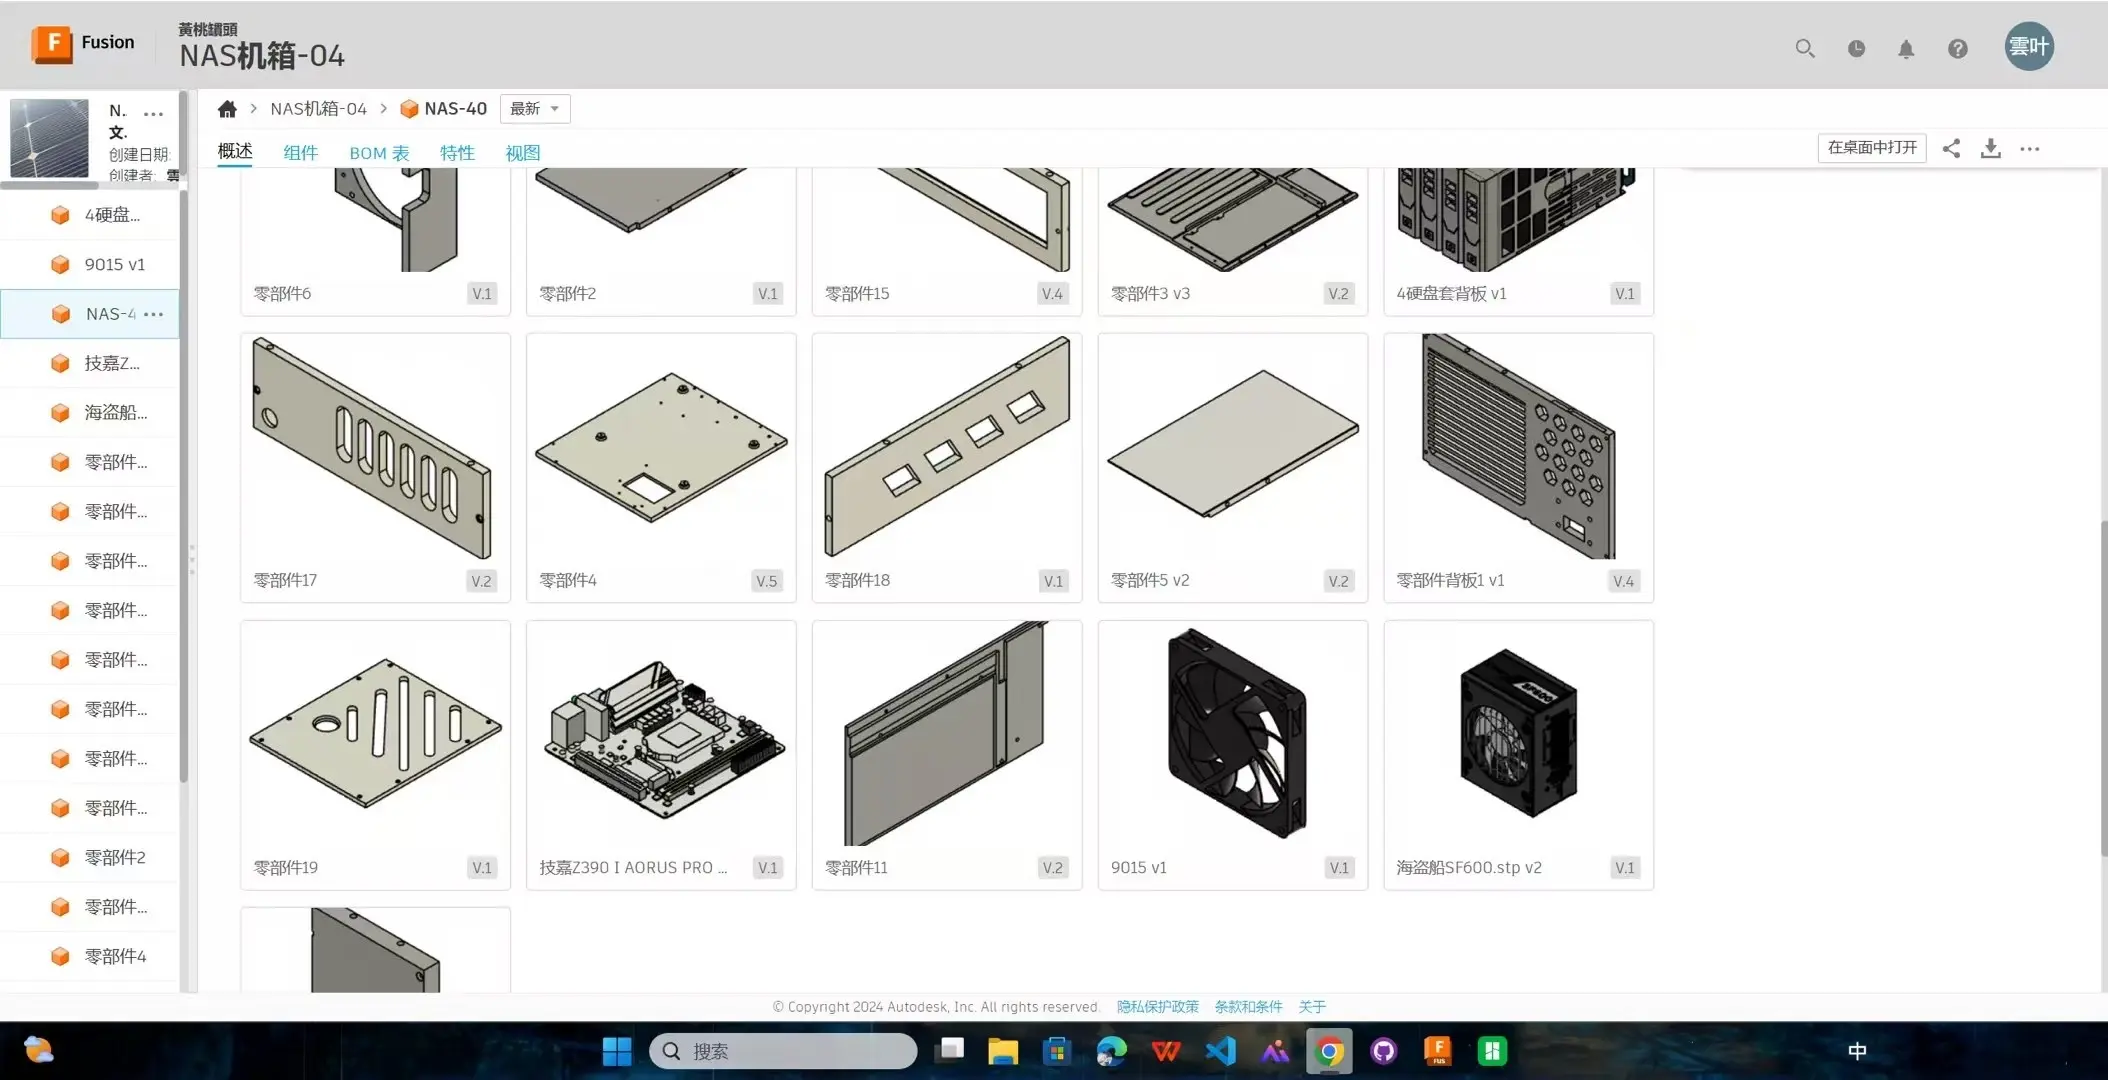The image size is (2108, 1080).
Task: Open more options ellipsis beside download icon
Action: 2029,148
